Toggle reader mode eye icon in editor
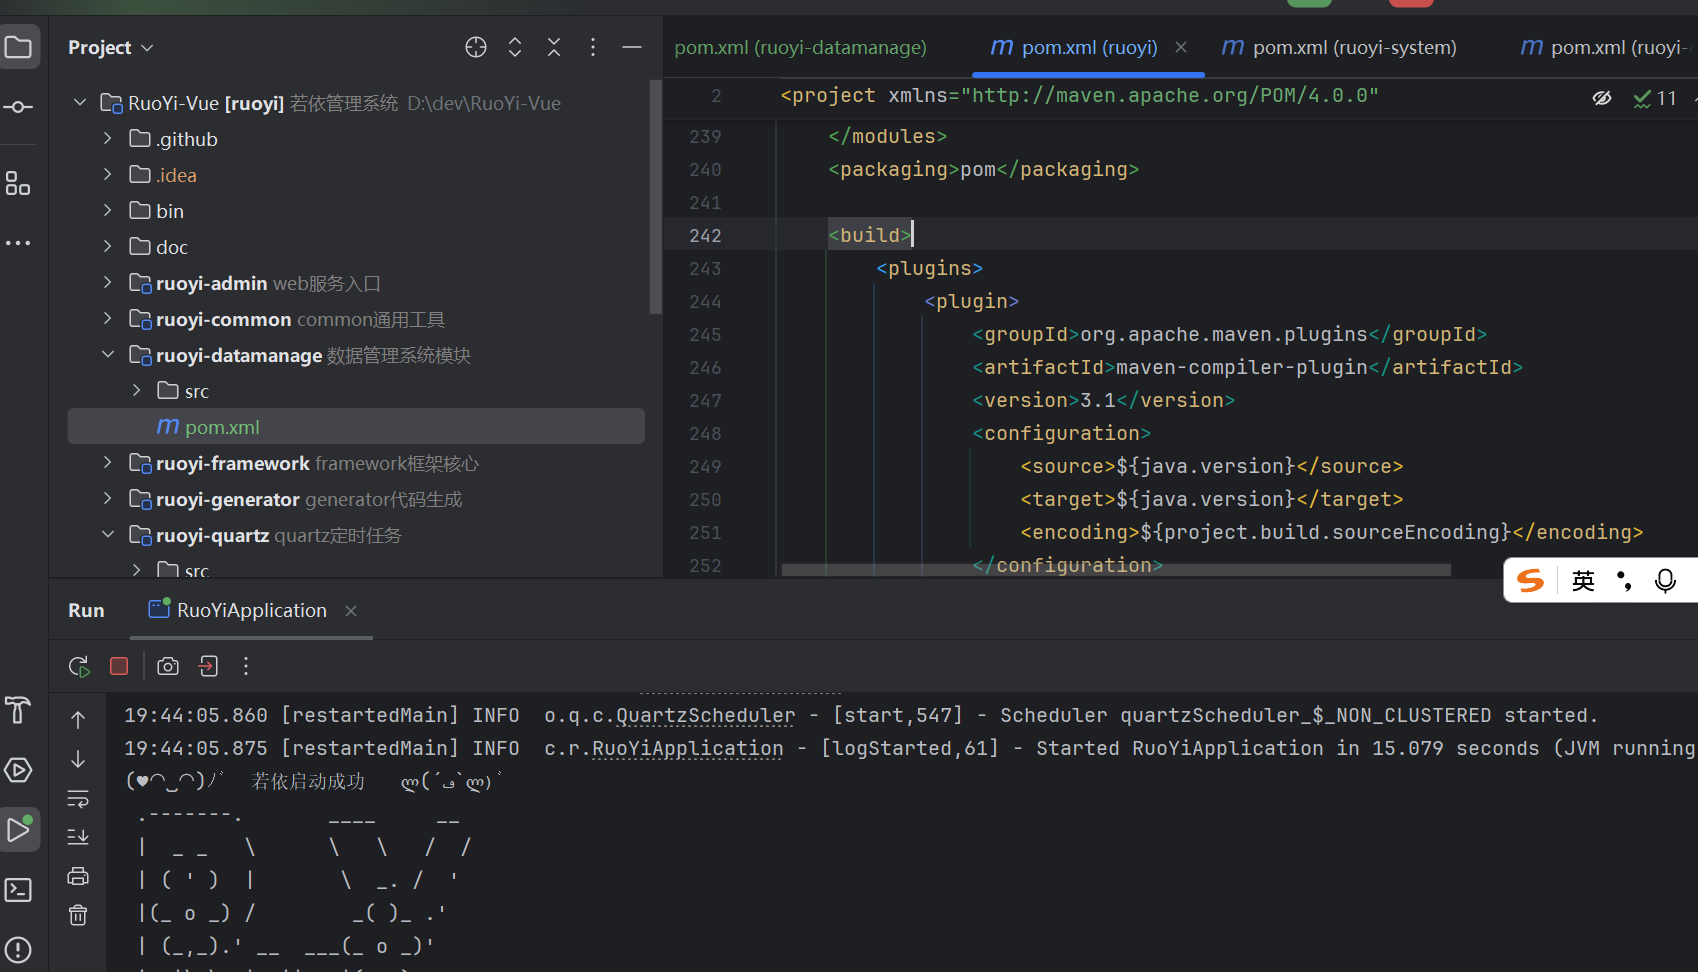The width and height of the screenshot is (1698, 972). 1602,98
